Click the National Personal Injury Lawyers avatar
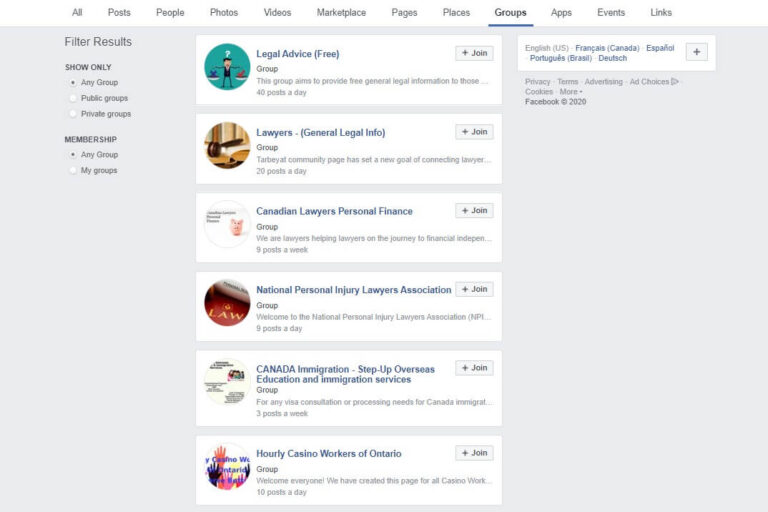768x512 pixels. coord(227,303)
